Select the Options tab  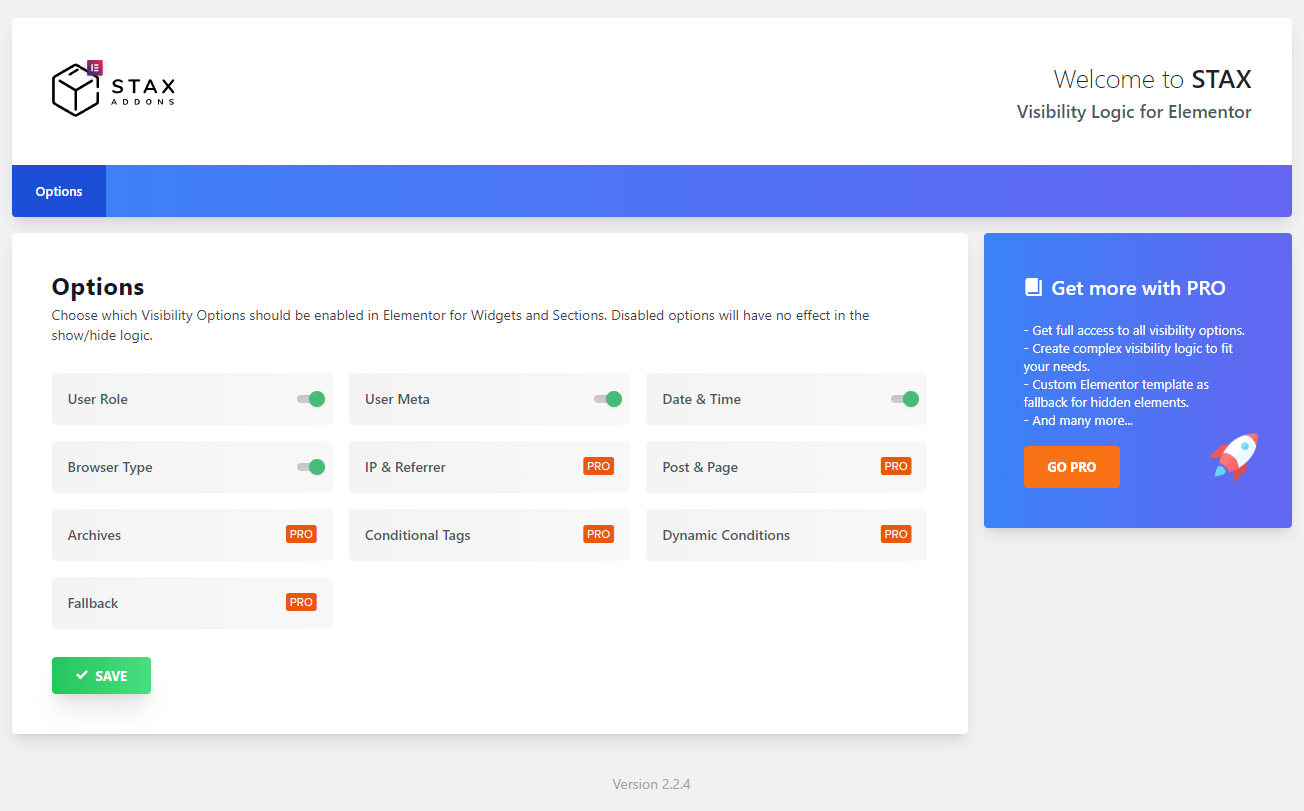(x=58, y=191)
